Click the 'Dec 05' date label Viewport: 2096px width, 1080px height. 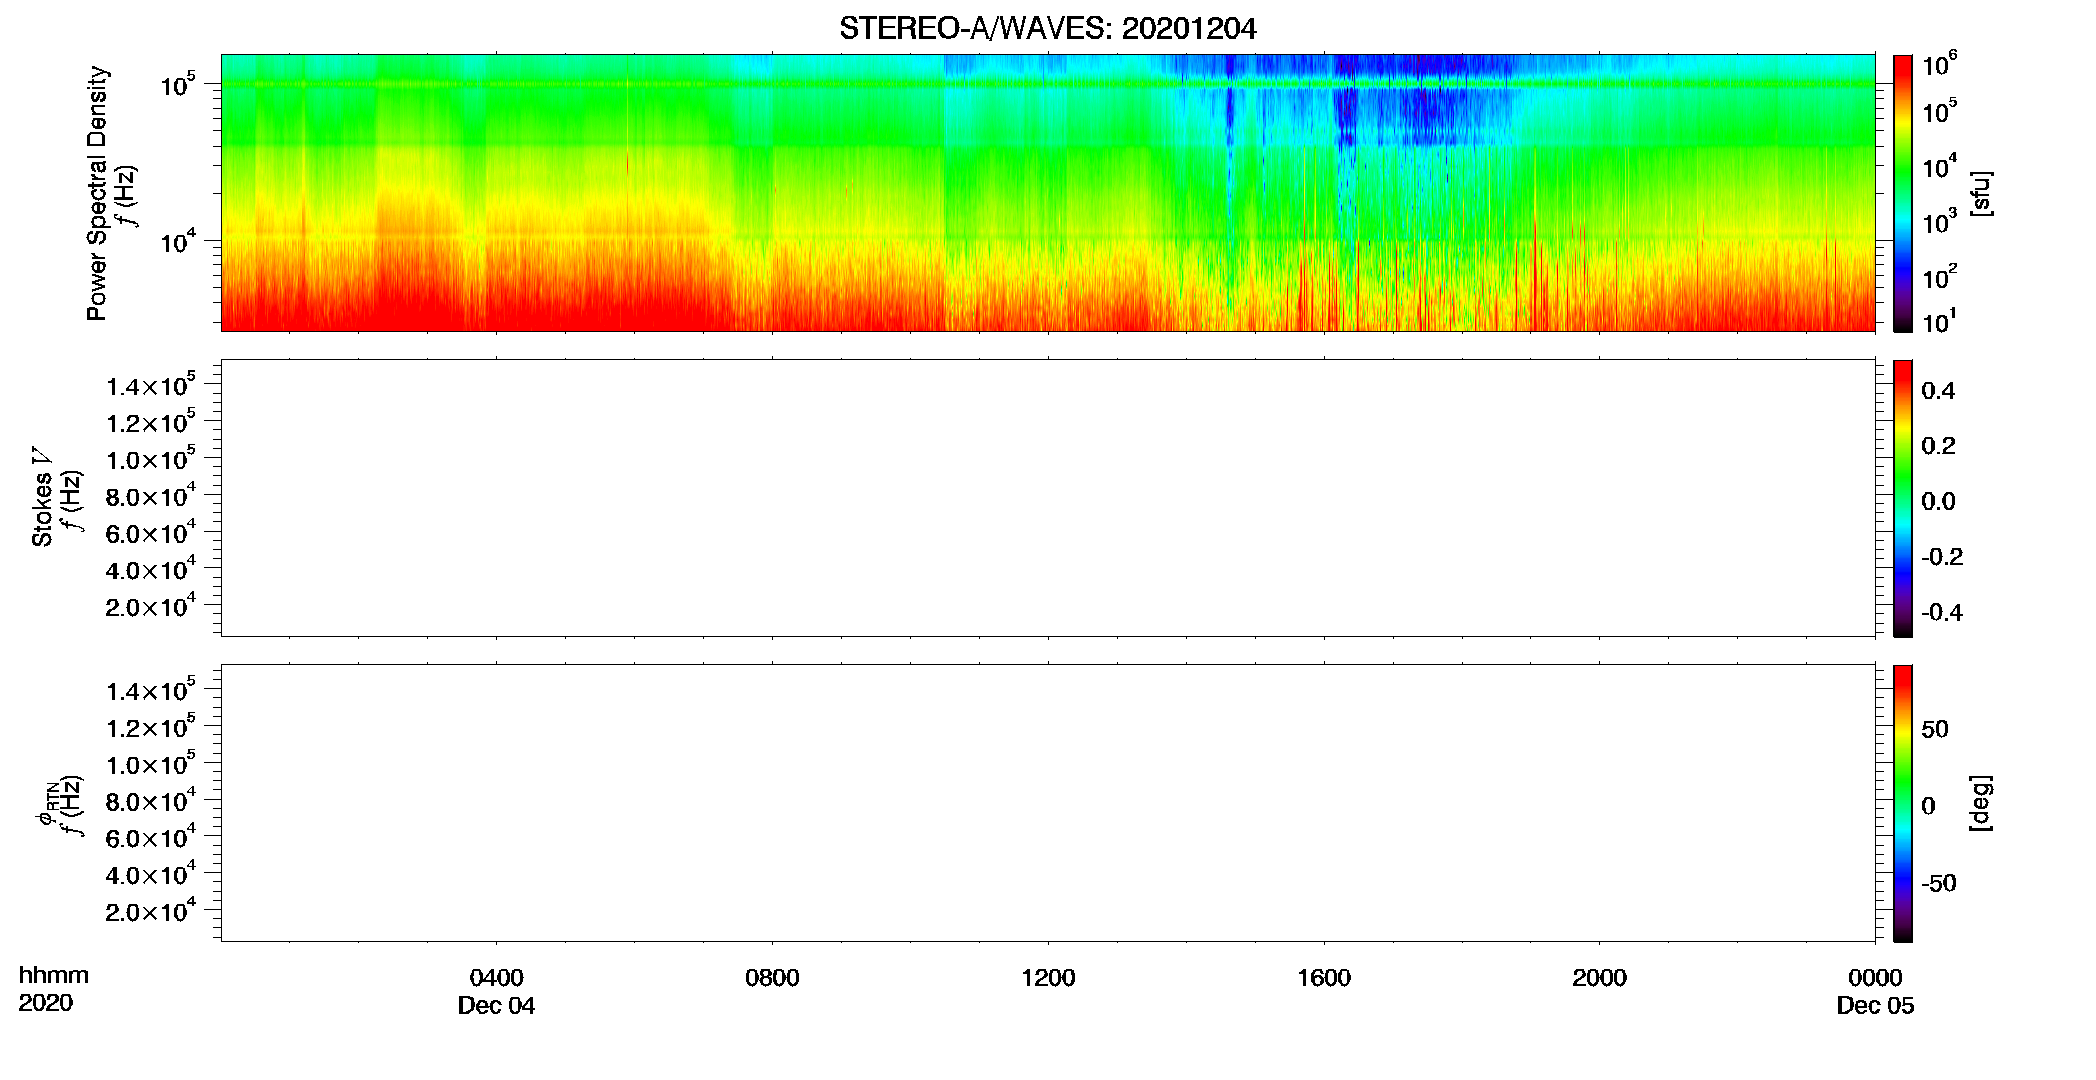(x=1875, y=1006)
